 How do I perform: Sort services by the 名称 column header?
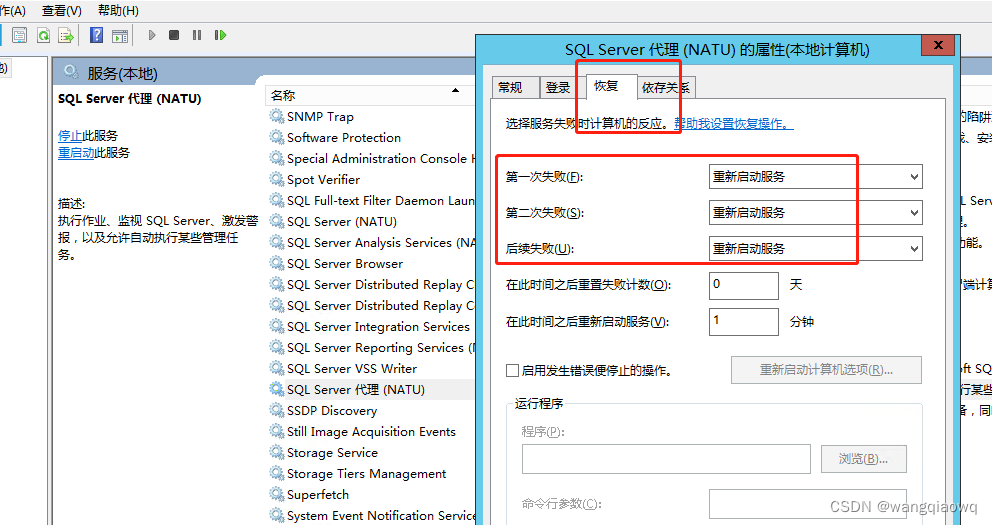tap(369, 96)
